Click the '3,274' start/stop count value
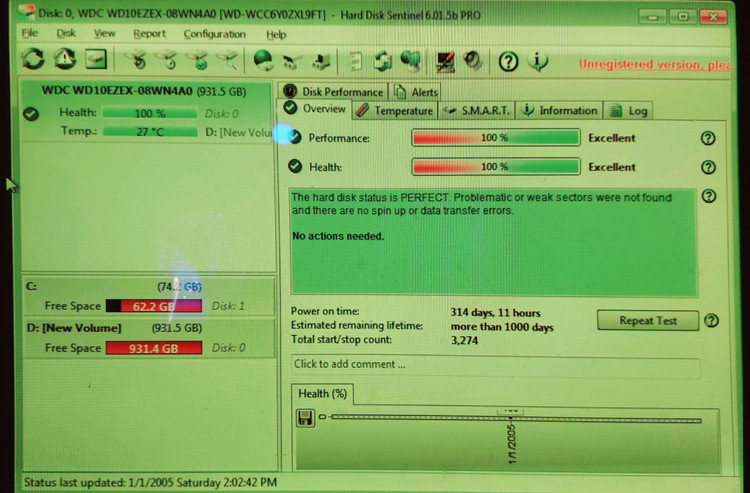Viewport: 750px width, 493px height. (x=464, y=340)
